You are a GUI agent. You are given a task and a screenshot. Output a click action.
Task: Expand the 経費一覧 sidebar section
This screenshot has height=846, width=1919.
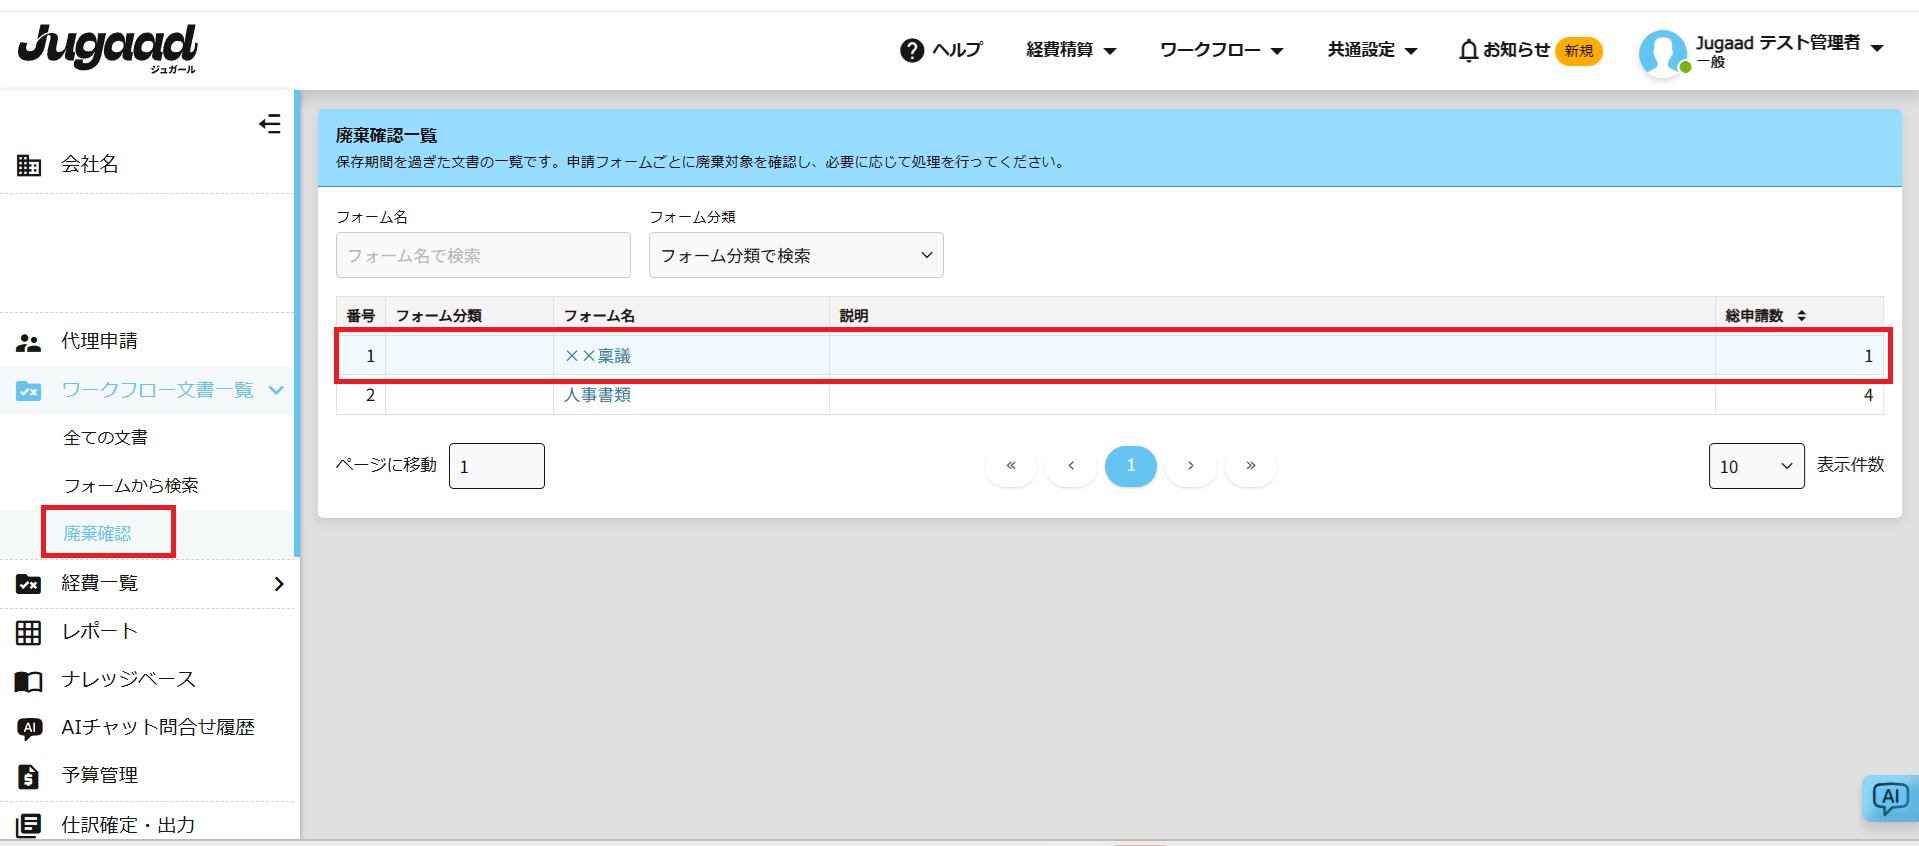(x=278, y=584)
